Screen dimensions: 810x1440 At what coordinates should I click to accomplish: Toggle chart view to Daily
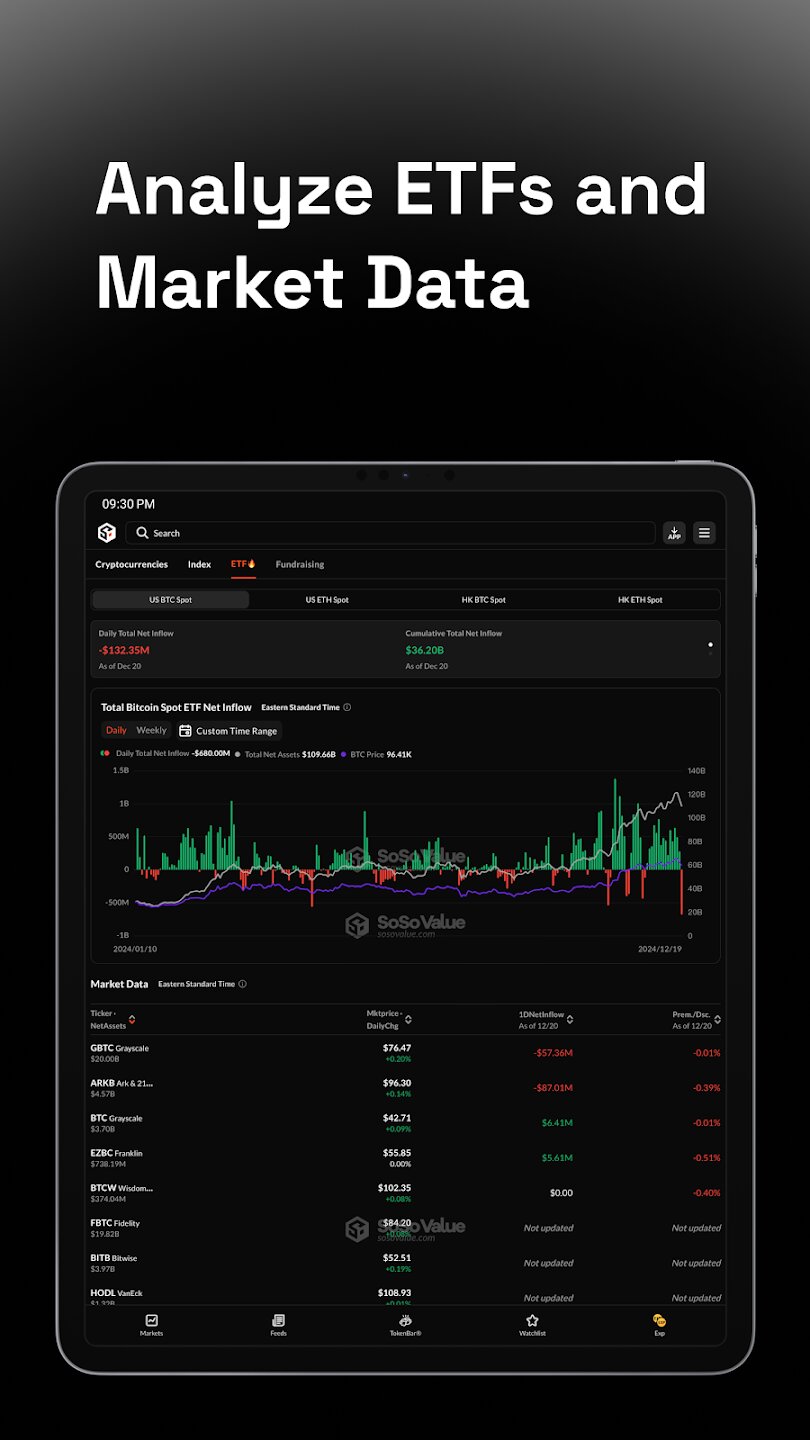pyautogui.click(x=117, y=731)
